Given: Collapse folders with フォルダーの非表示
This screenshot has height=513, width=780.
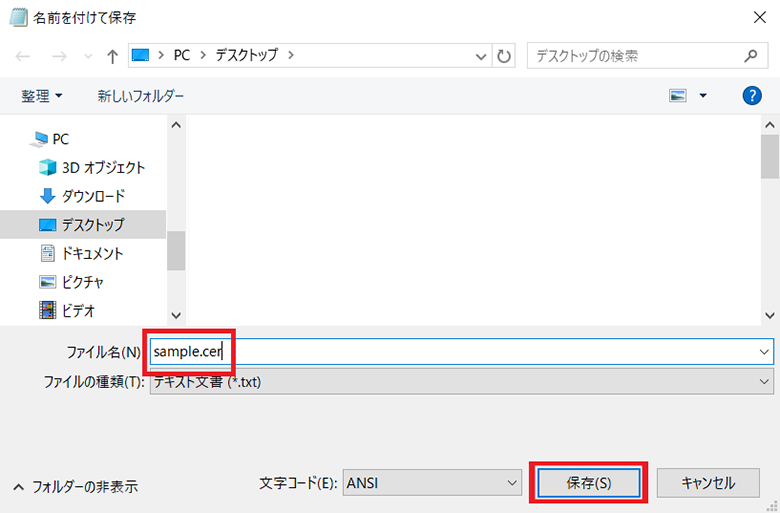Looking at the screenshot, I should (76, 487).
